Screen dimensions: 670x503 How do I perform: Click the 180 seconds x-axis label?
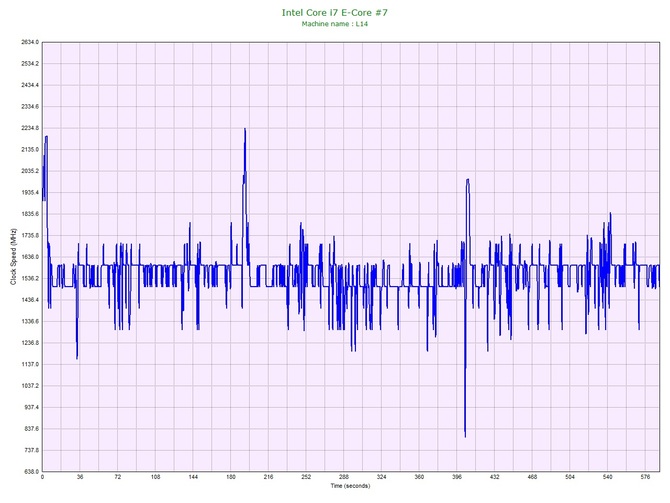231,477
